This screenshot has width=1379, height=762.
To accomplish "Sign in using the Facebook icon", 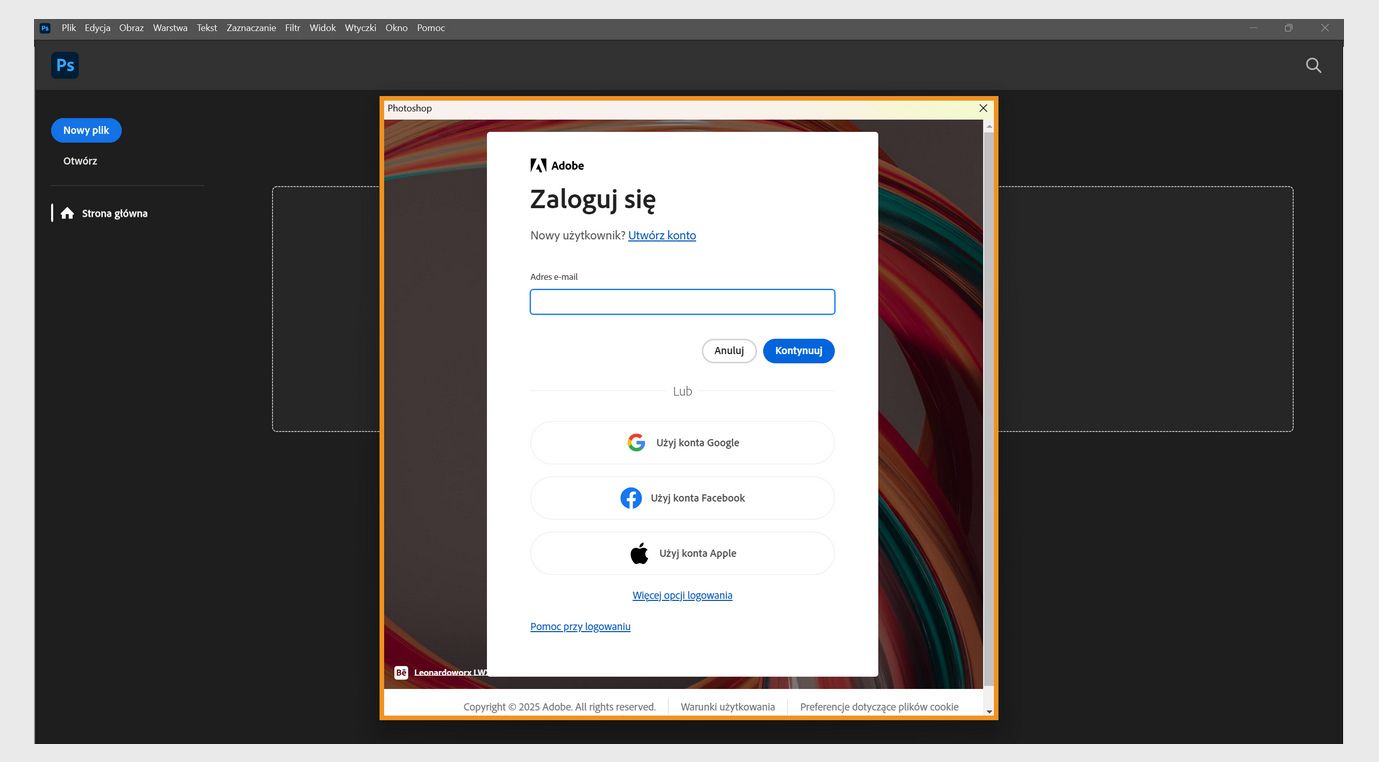I will 631,497.
